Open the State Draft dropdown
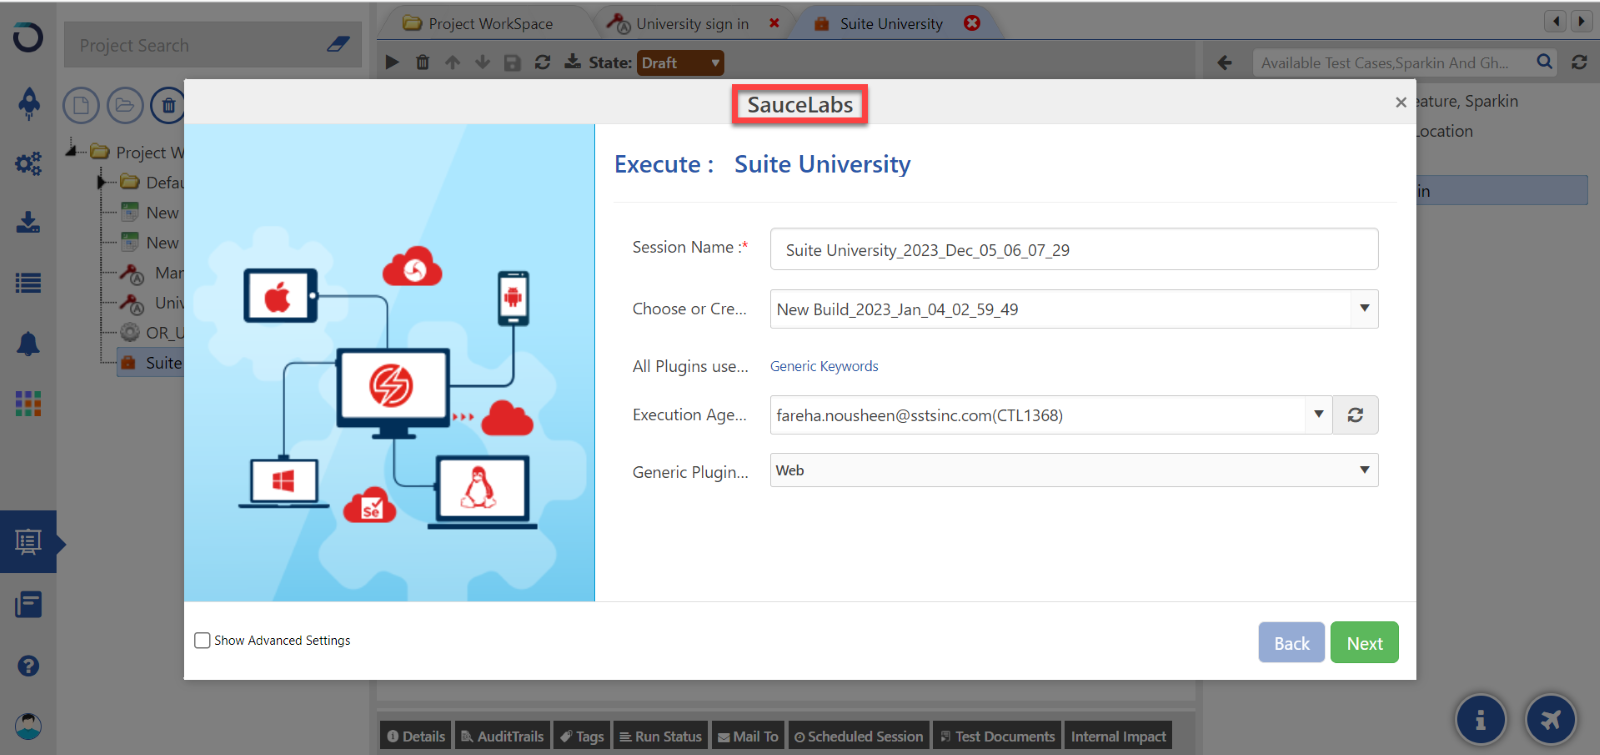This screenshot has width=1600, height=755. (x=680, y=62)
